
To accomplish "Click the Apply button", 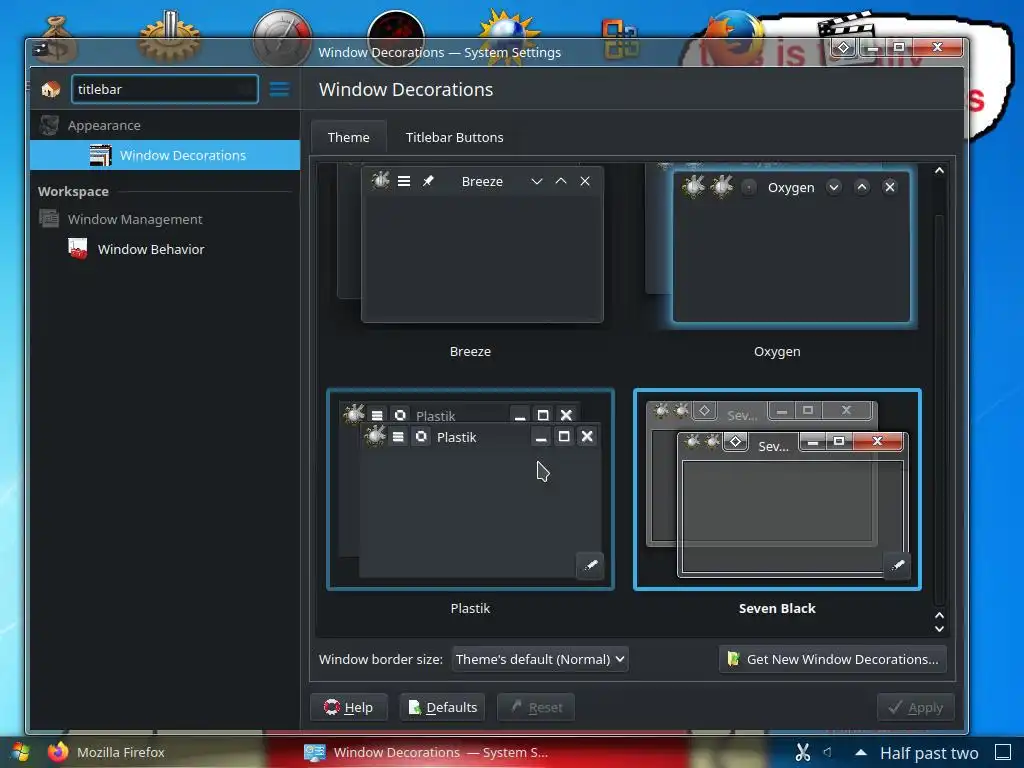I will tap(916, 707).
